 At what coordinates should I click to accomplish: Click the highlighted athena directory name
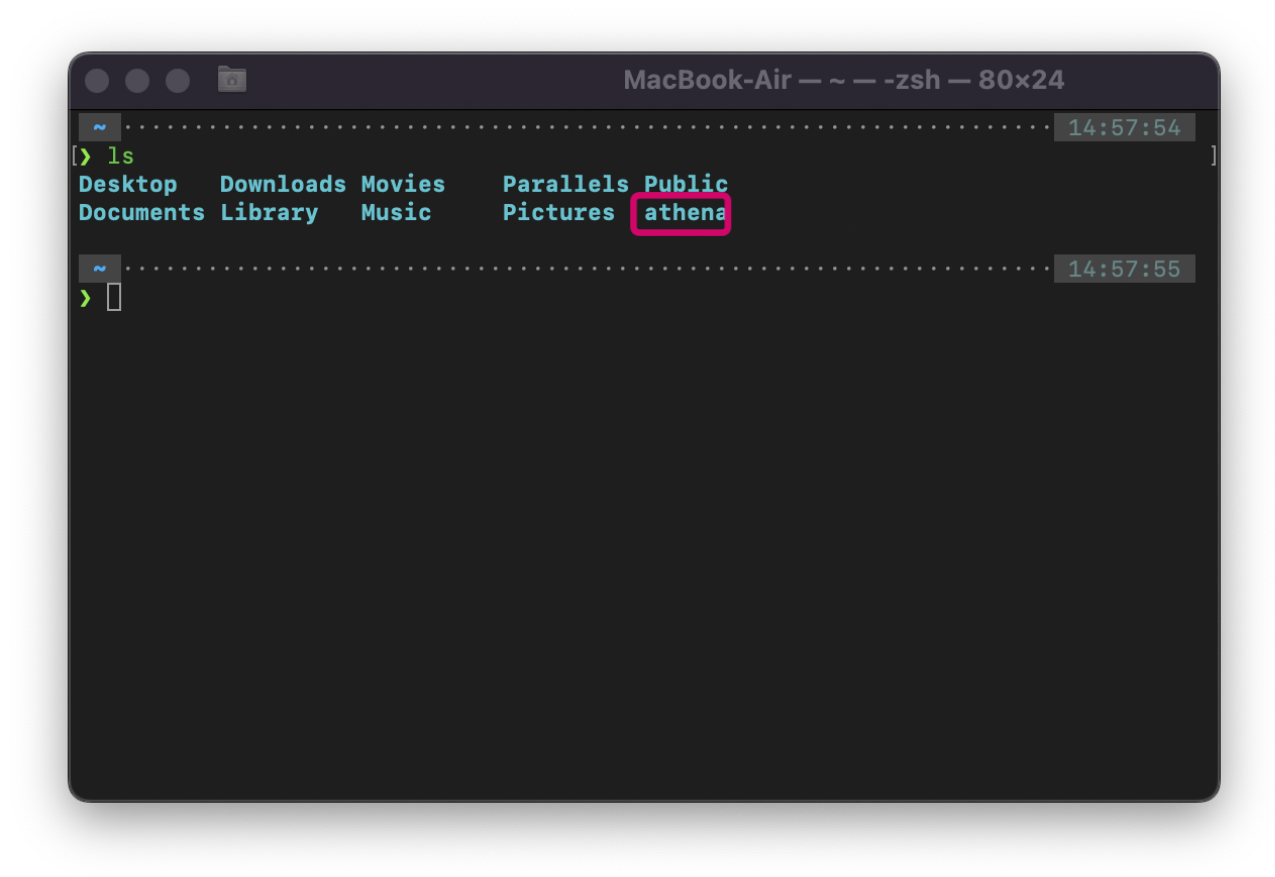pyautogui.click(x=684, y=213)
